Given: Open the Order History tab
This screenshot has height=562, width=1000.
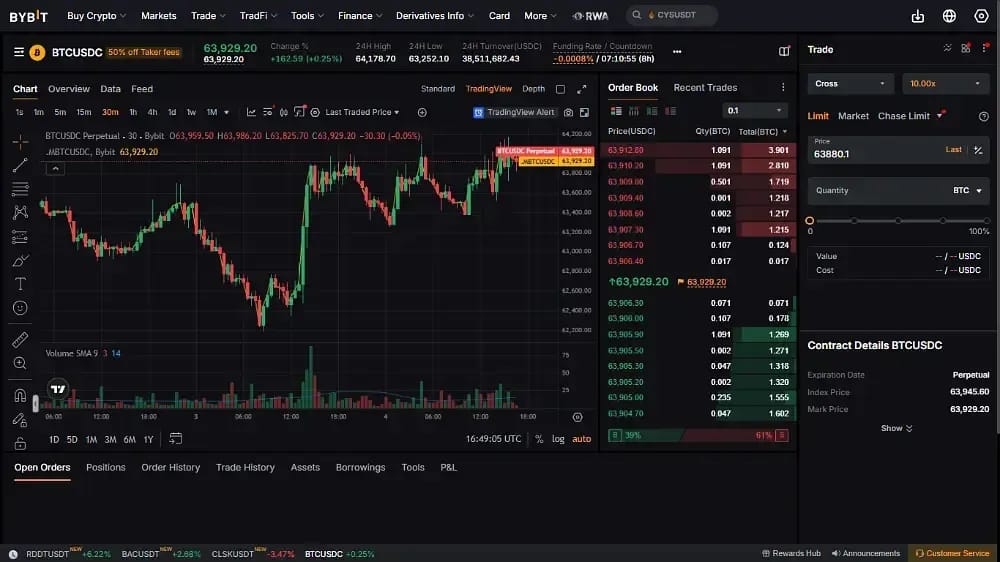Looking at the screenshot, I should click(170, 467).
